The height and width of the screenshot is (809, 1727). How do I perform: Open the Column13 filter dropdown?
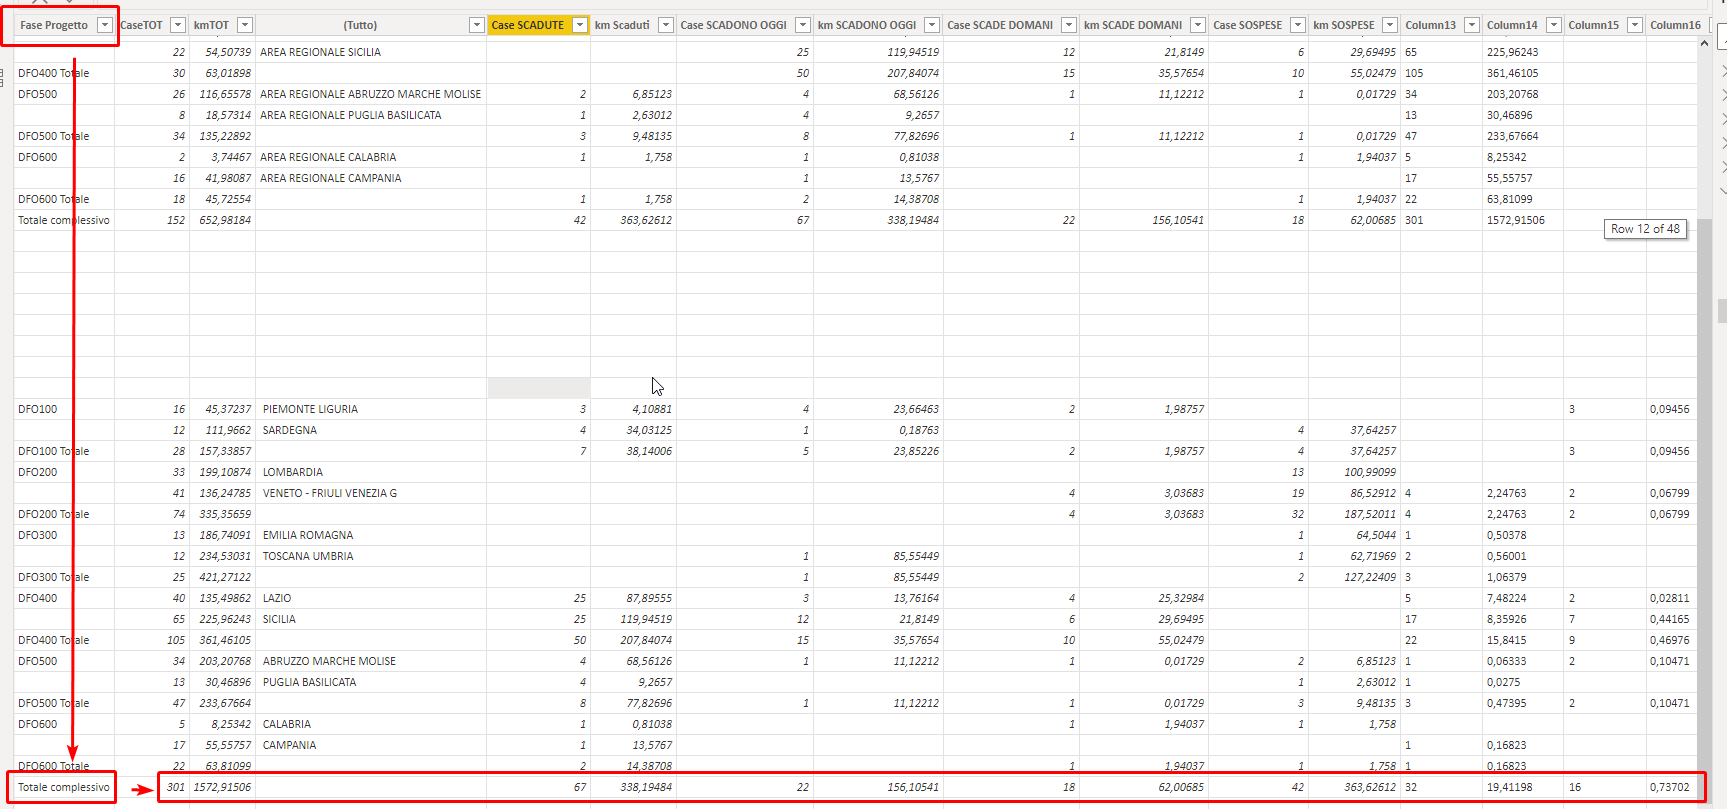coord(1472,25)
